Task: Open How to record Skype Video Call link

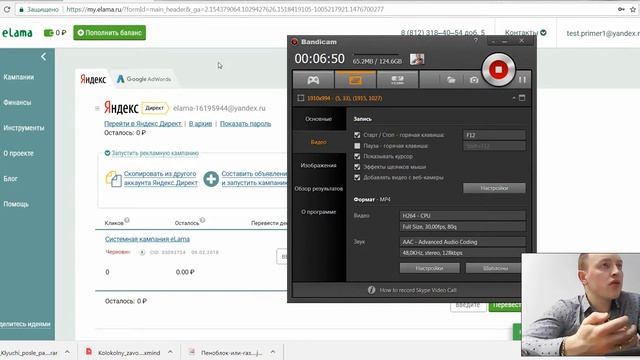Action: [x=418, y=290]
